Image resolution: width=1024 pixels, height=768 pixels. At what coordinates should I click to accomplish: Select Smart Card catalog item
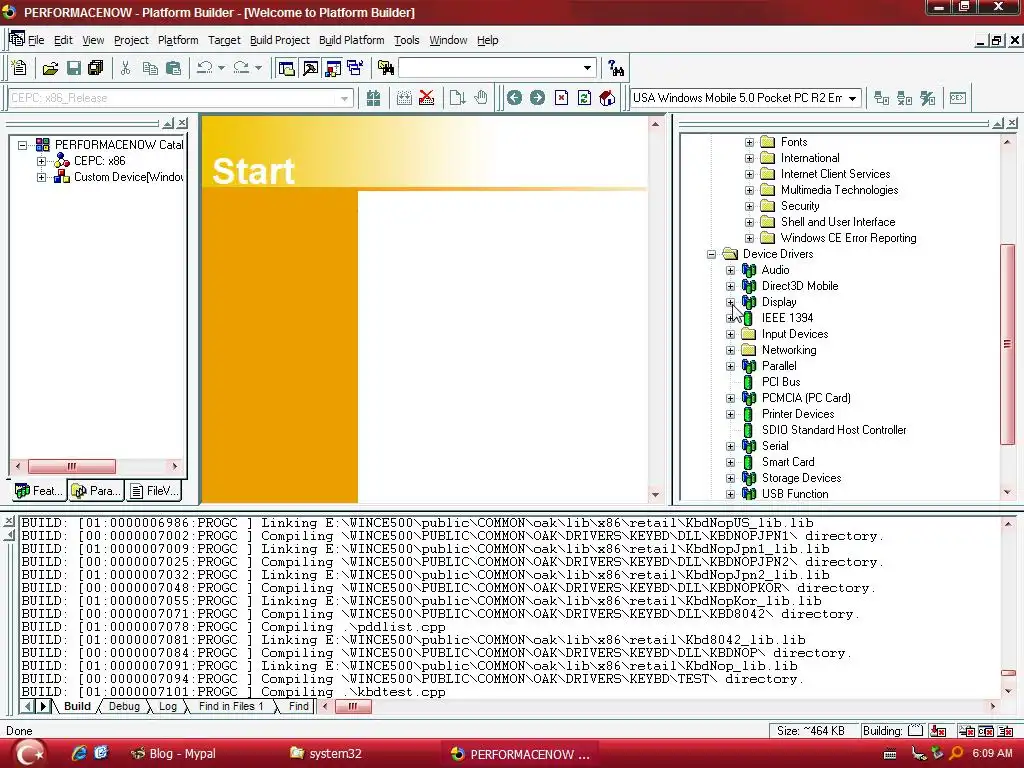click(788, 462)
